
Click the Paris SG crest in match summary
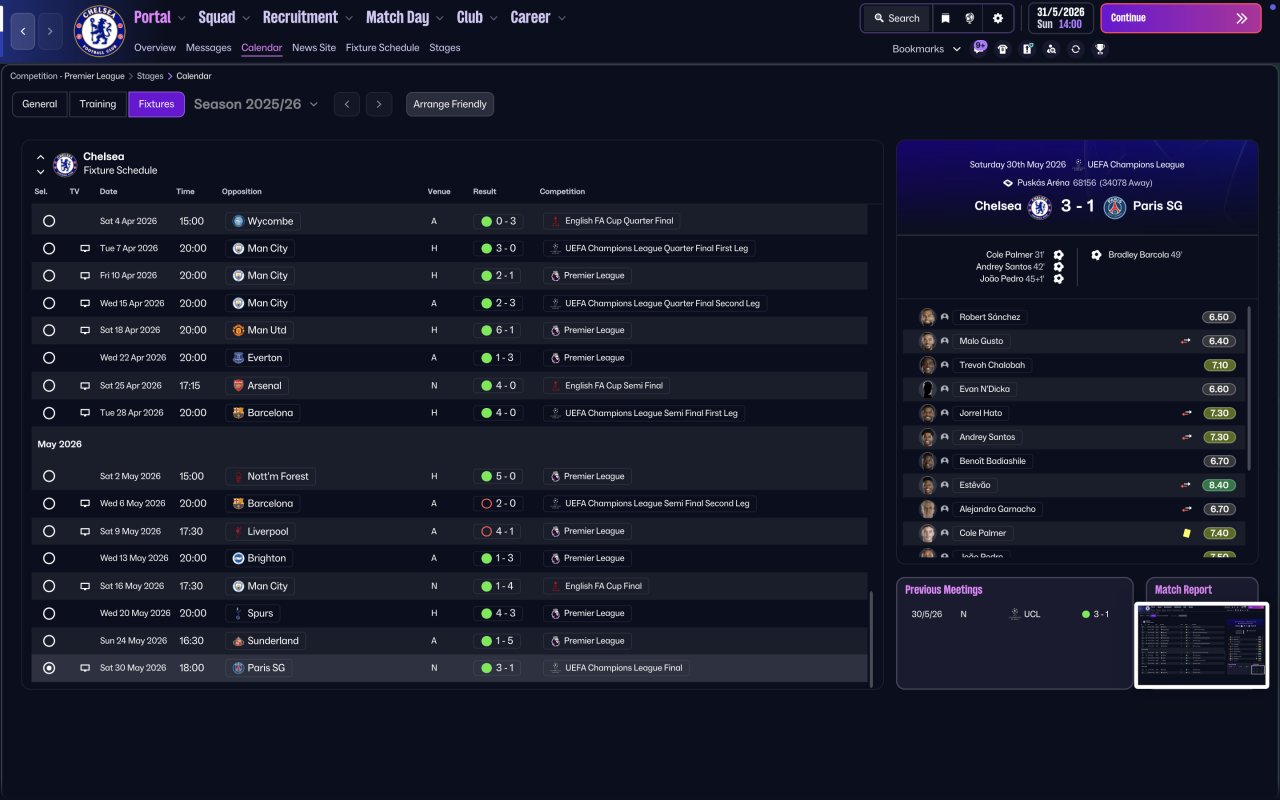1115,207
